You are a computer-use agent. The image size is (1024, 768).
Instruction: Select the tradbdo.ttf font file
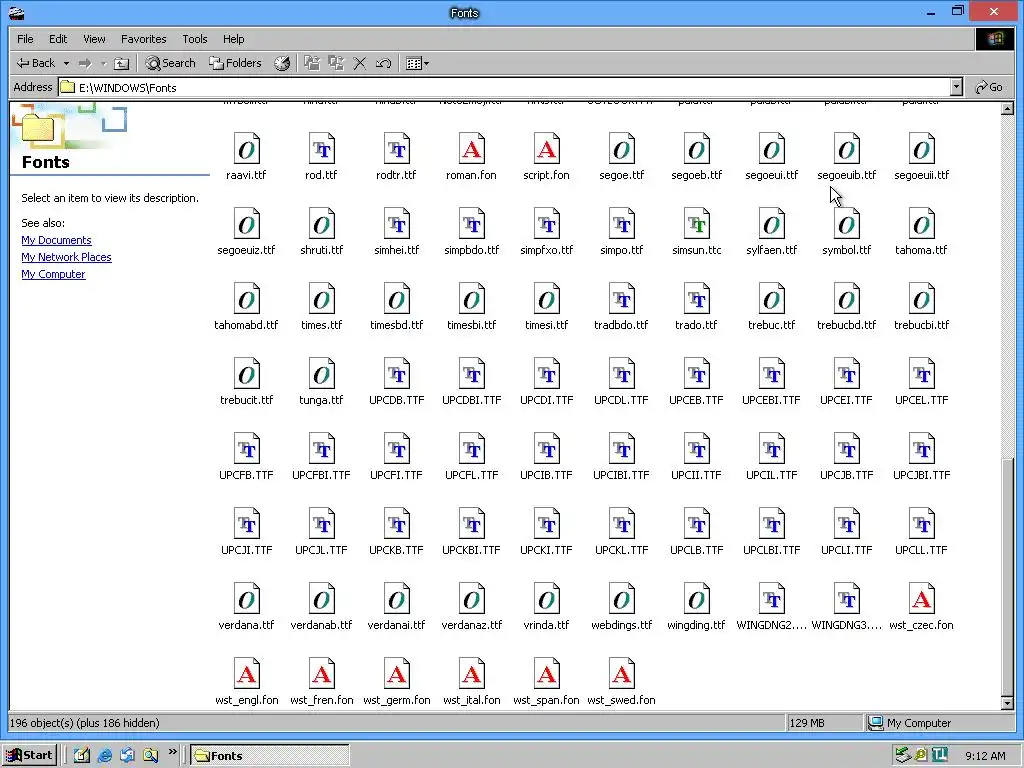point(622,307)
